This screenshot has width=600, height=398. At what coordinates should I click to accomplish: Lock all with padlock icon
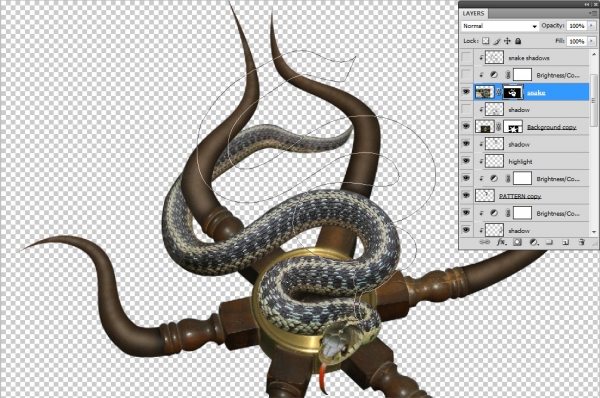(518, 41)
